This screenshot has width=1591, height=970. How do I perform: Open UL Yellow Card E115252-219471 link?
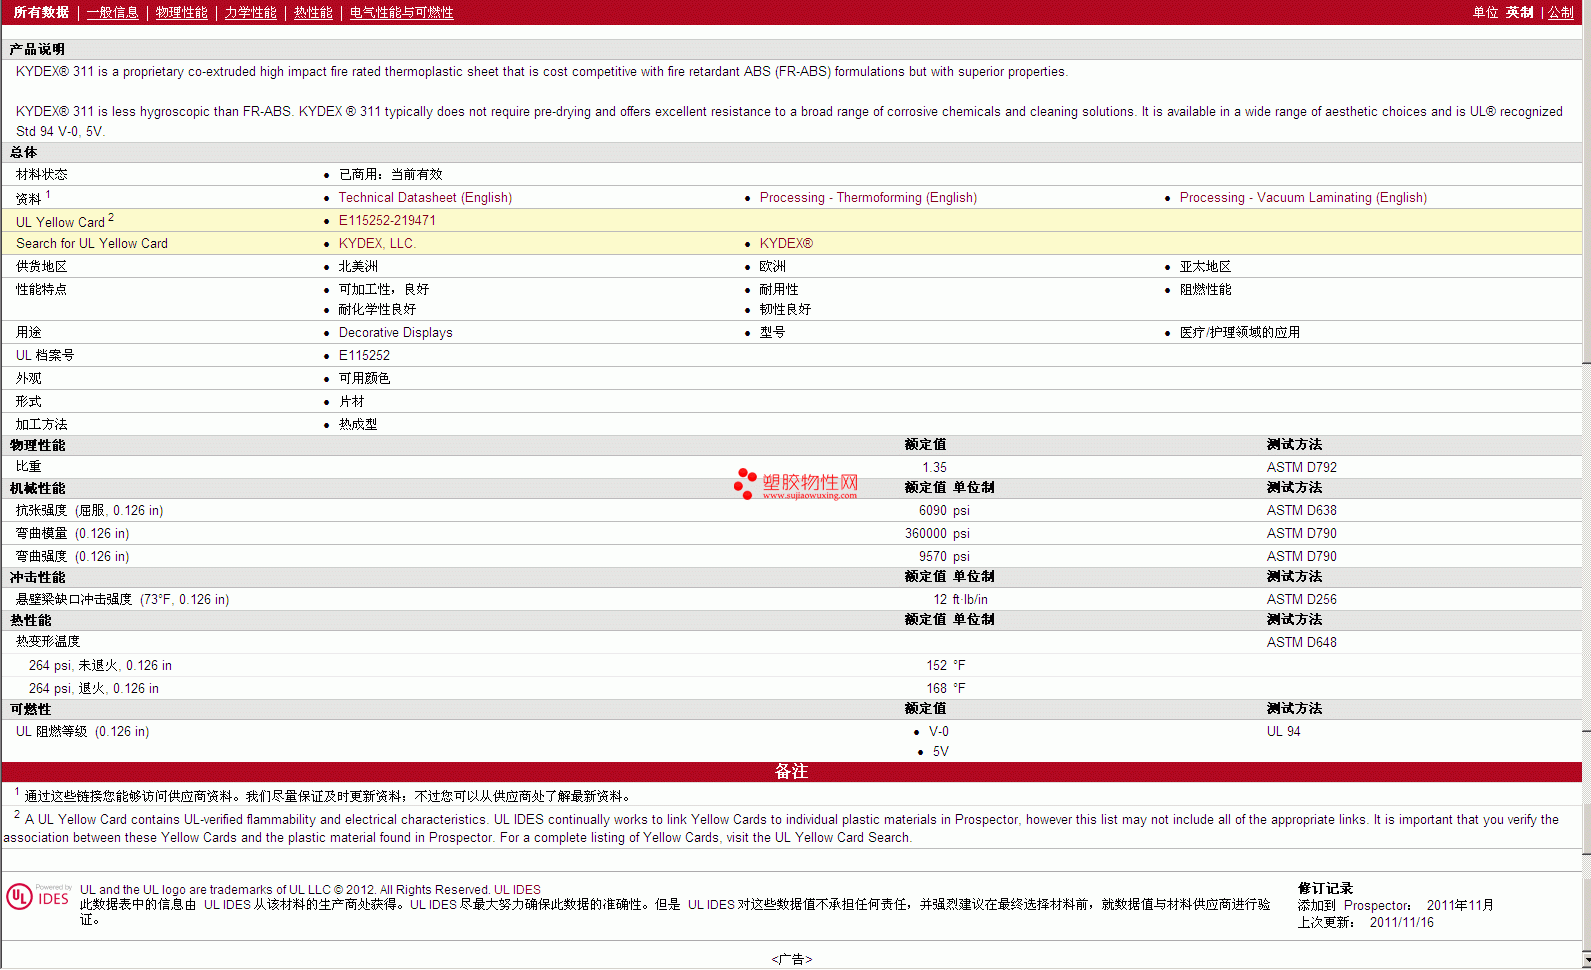[x=387, y=221]
